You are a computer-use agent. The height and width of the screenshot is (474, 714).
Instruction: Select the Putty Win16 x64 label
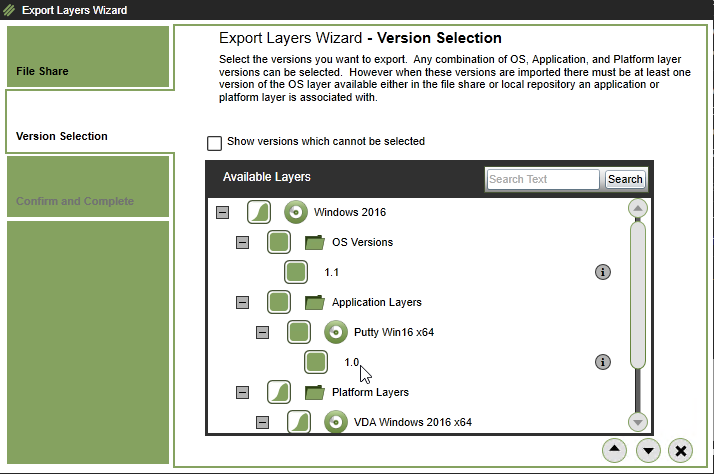click(x=394, y=332)
